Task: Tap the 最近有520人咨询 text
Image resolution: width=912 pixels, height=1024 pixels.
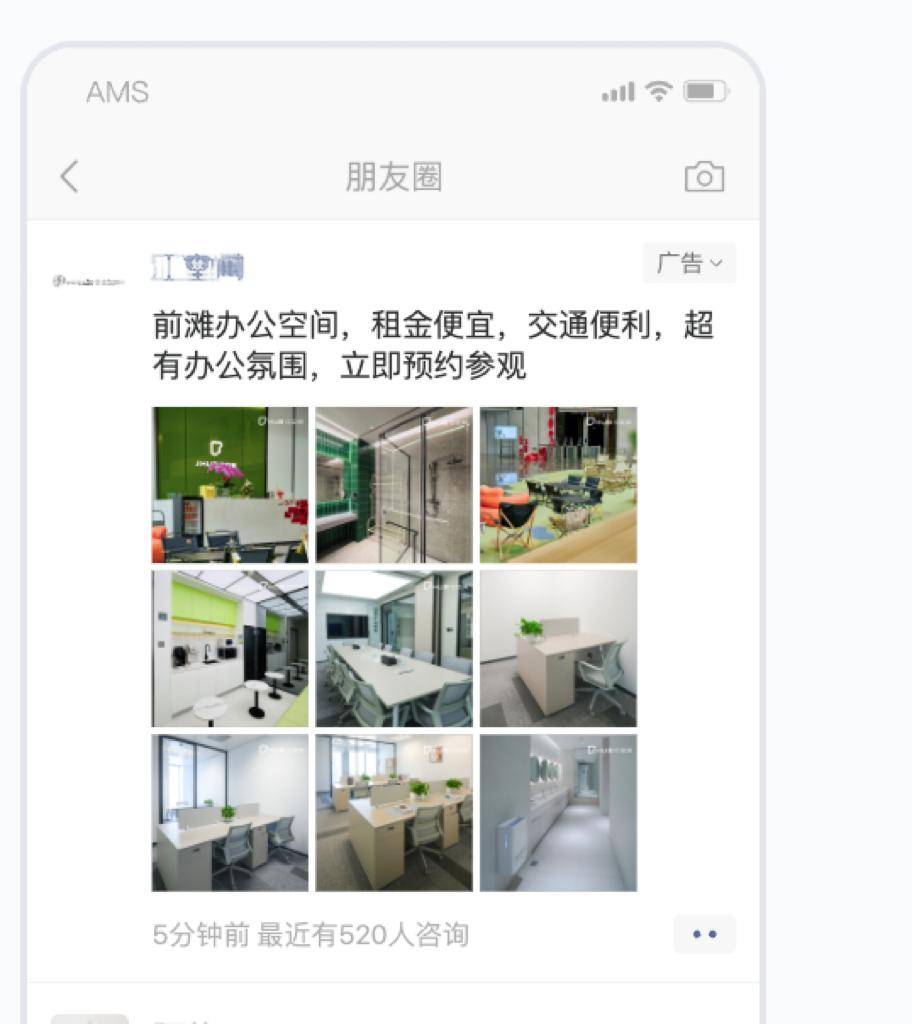Action: (363, 935)
